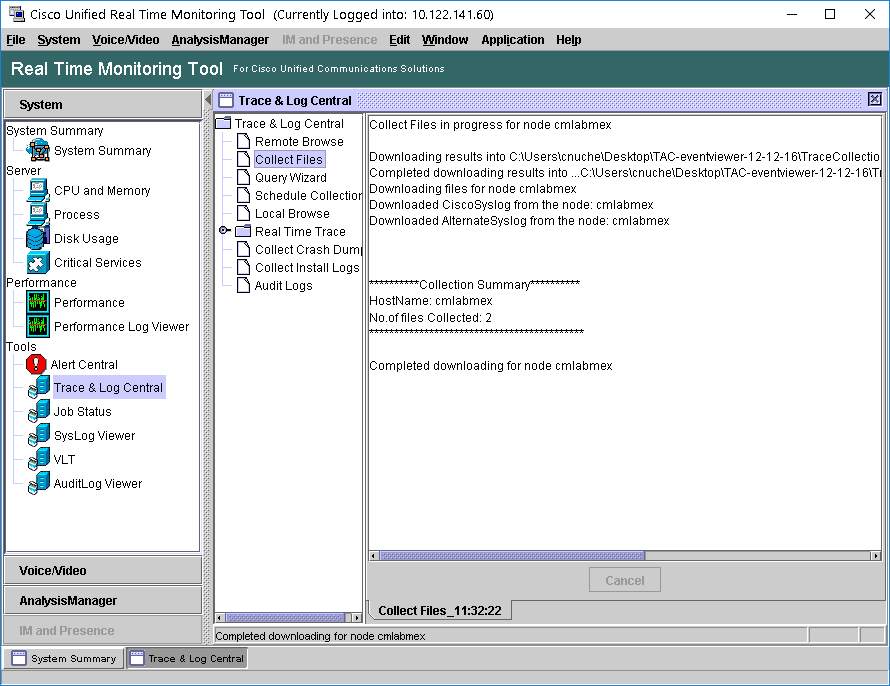Select Query Wizard in the tree

pyautogui.click(x=291, y=178)
